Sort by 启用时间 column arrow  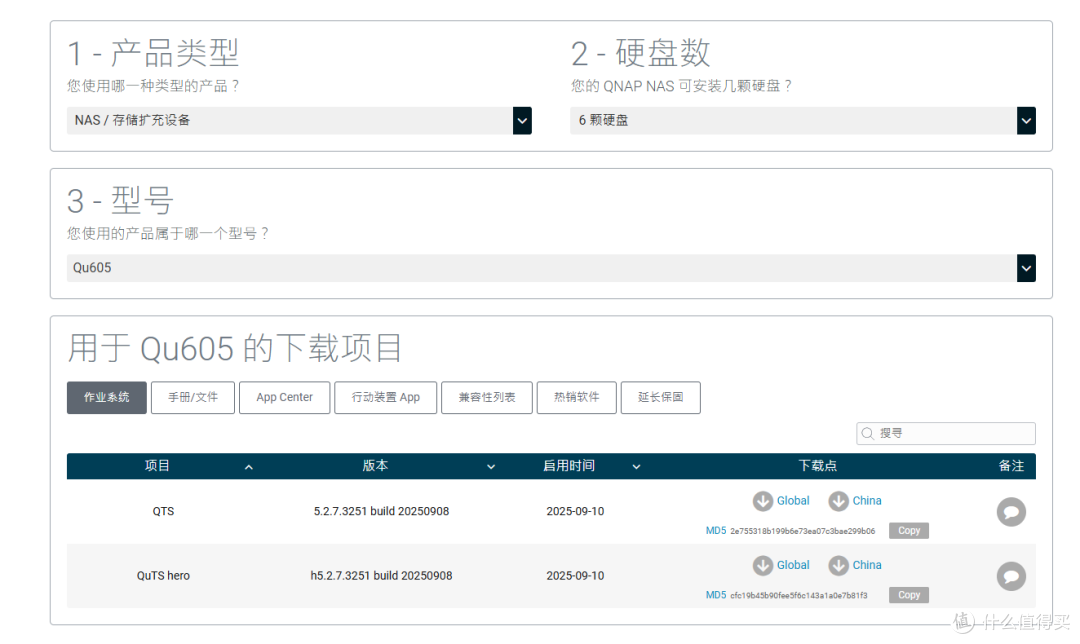coord(636,467)
